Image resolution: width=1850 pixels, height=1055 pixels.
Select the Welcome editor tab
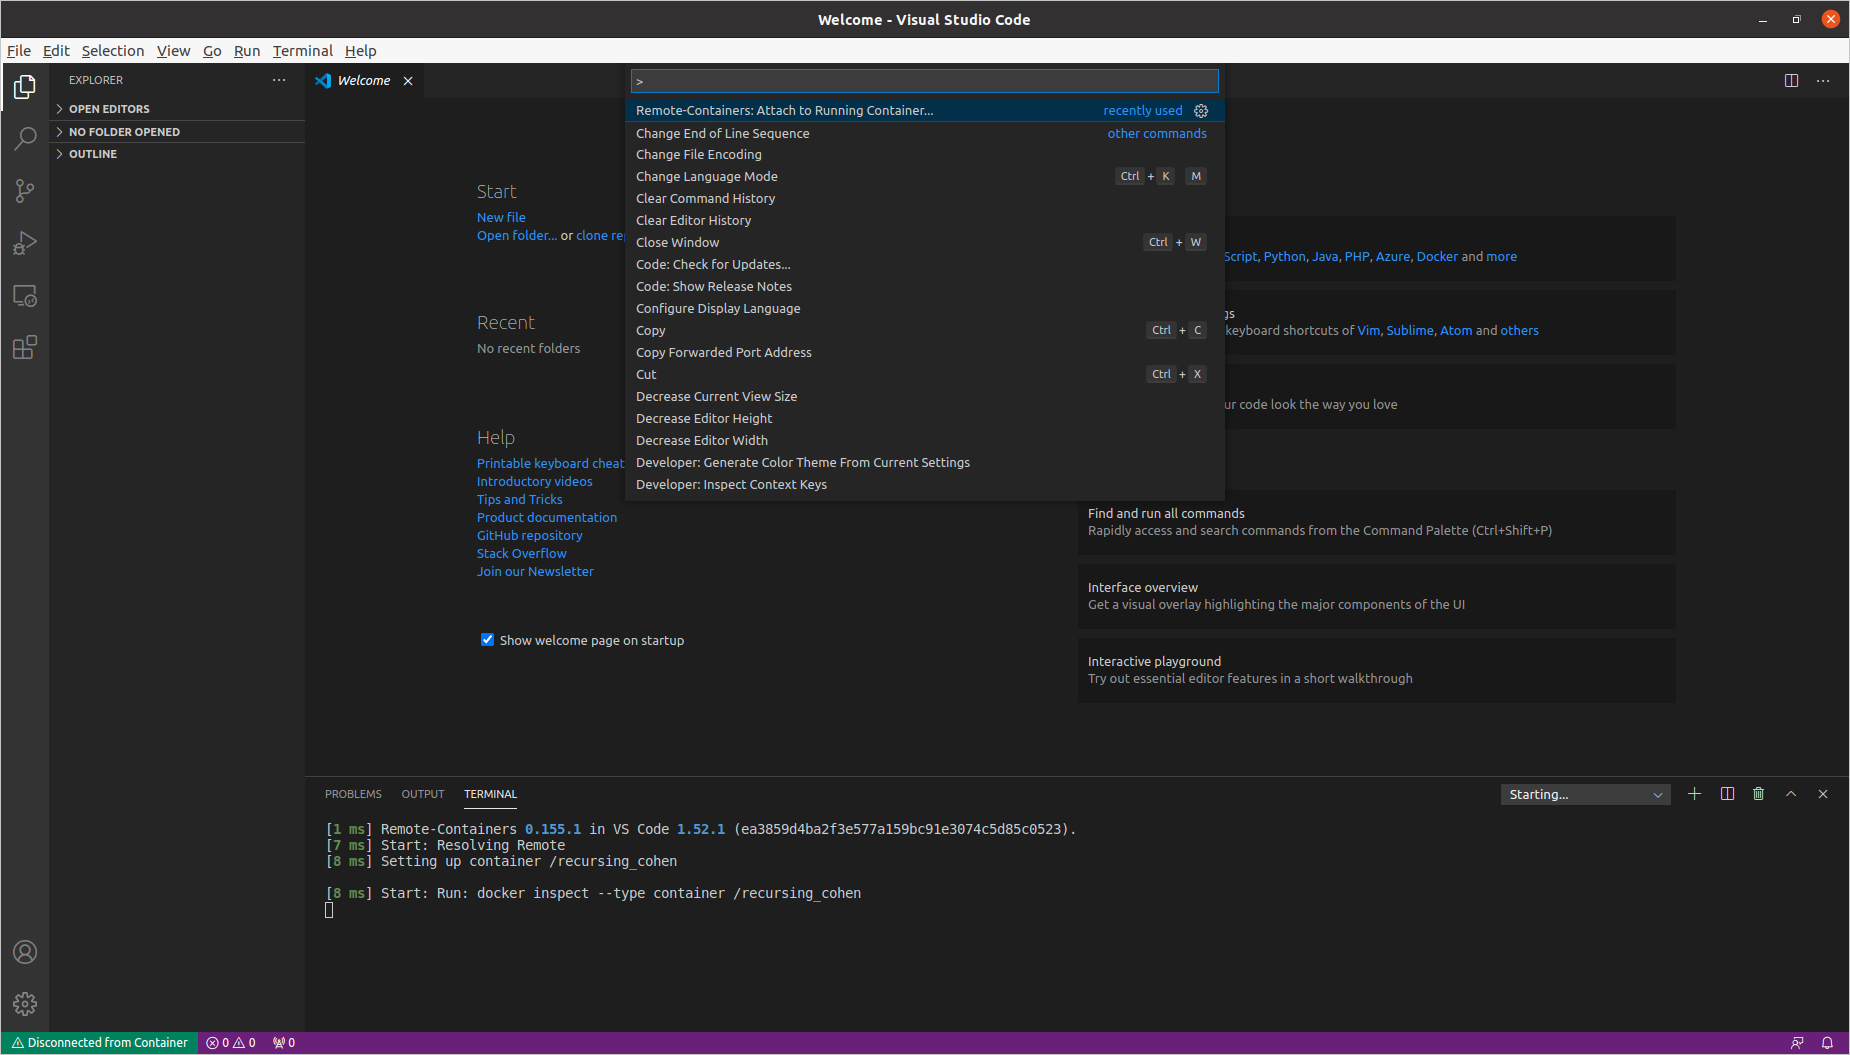[363, 81]
